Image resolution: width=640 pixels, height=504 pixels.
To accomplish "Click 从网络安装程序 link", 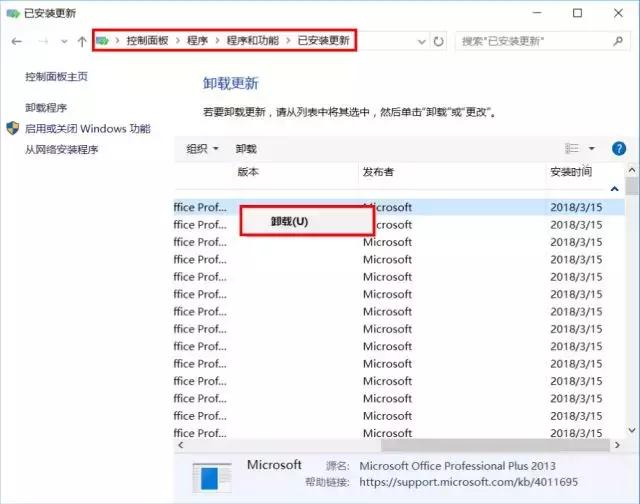I will (x=62, y=149).
